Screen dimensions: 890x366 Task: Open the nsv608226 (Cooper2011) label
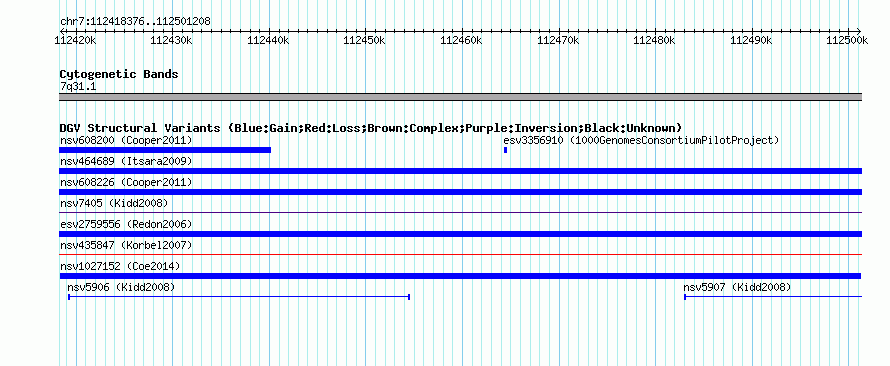click(x=126, y=182)
